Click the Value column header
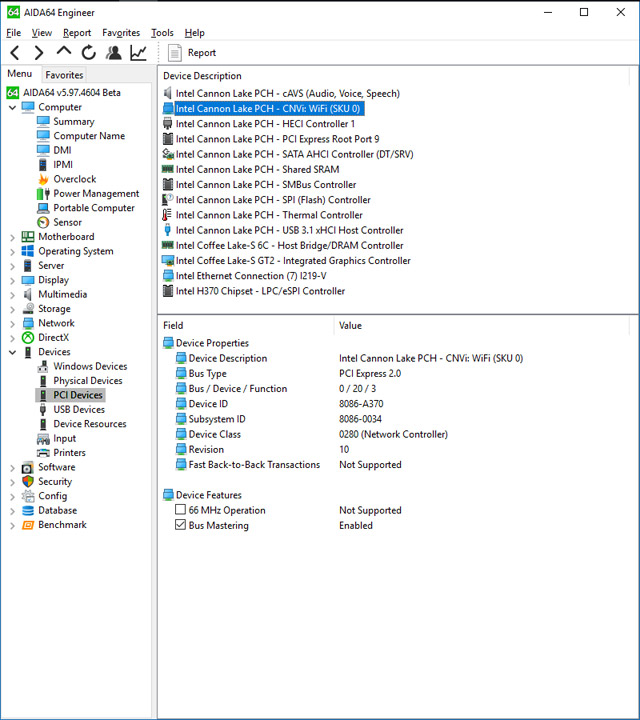This screenshot has height=720, width=640. [350, 326]
